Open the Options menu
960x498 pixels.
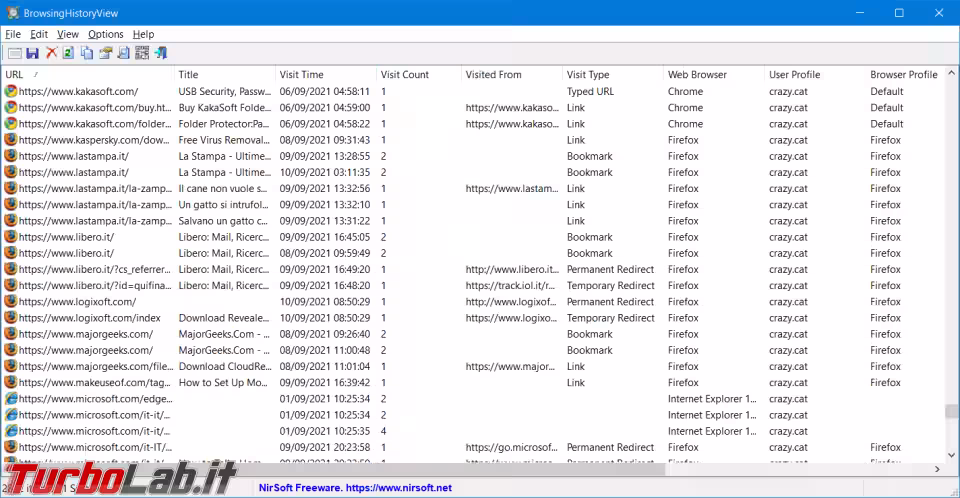[105, 34]
